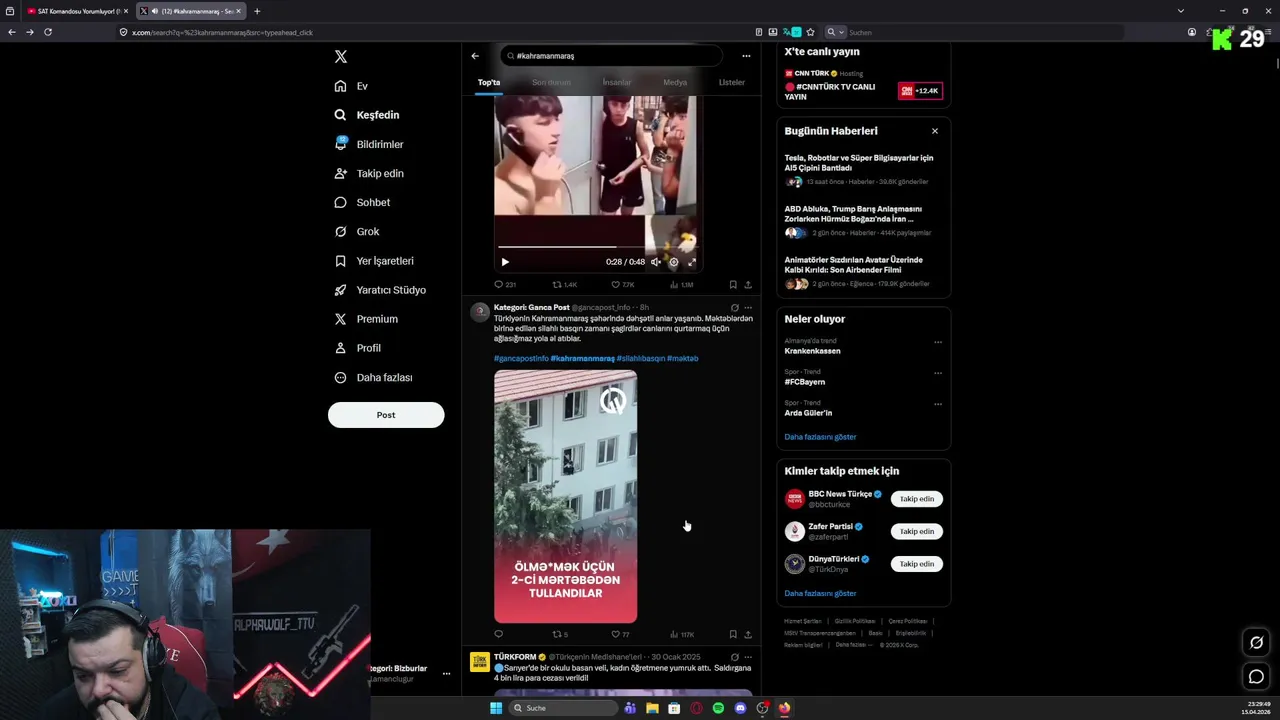Switch to the Top'ta tab
This screenshot has width=1280, height=720.
click(488, 82)
